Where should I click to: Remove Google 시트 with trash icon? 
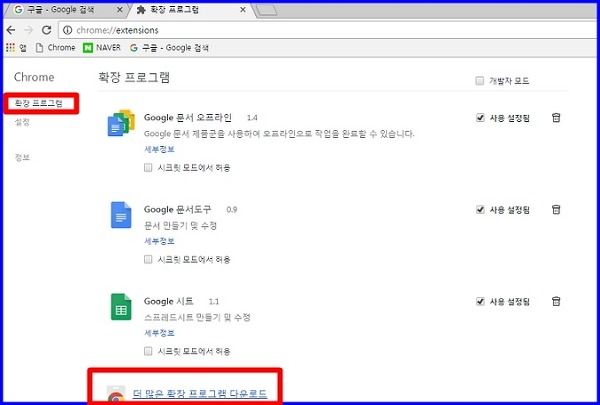556,301
